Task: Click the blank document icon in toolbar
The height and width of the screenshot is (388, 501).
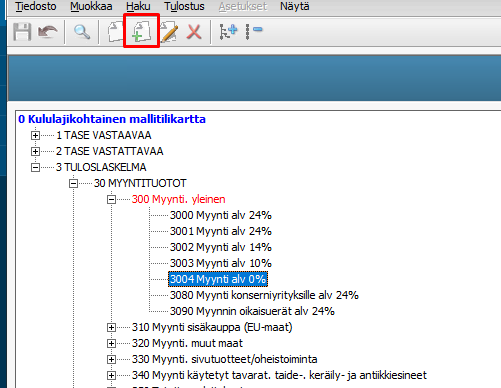Action: [x=115, y=32]
